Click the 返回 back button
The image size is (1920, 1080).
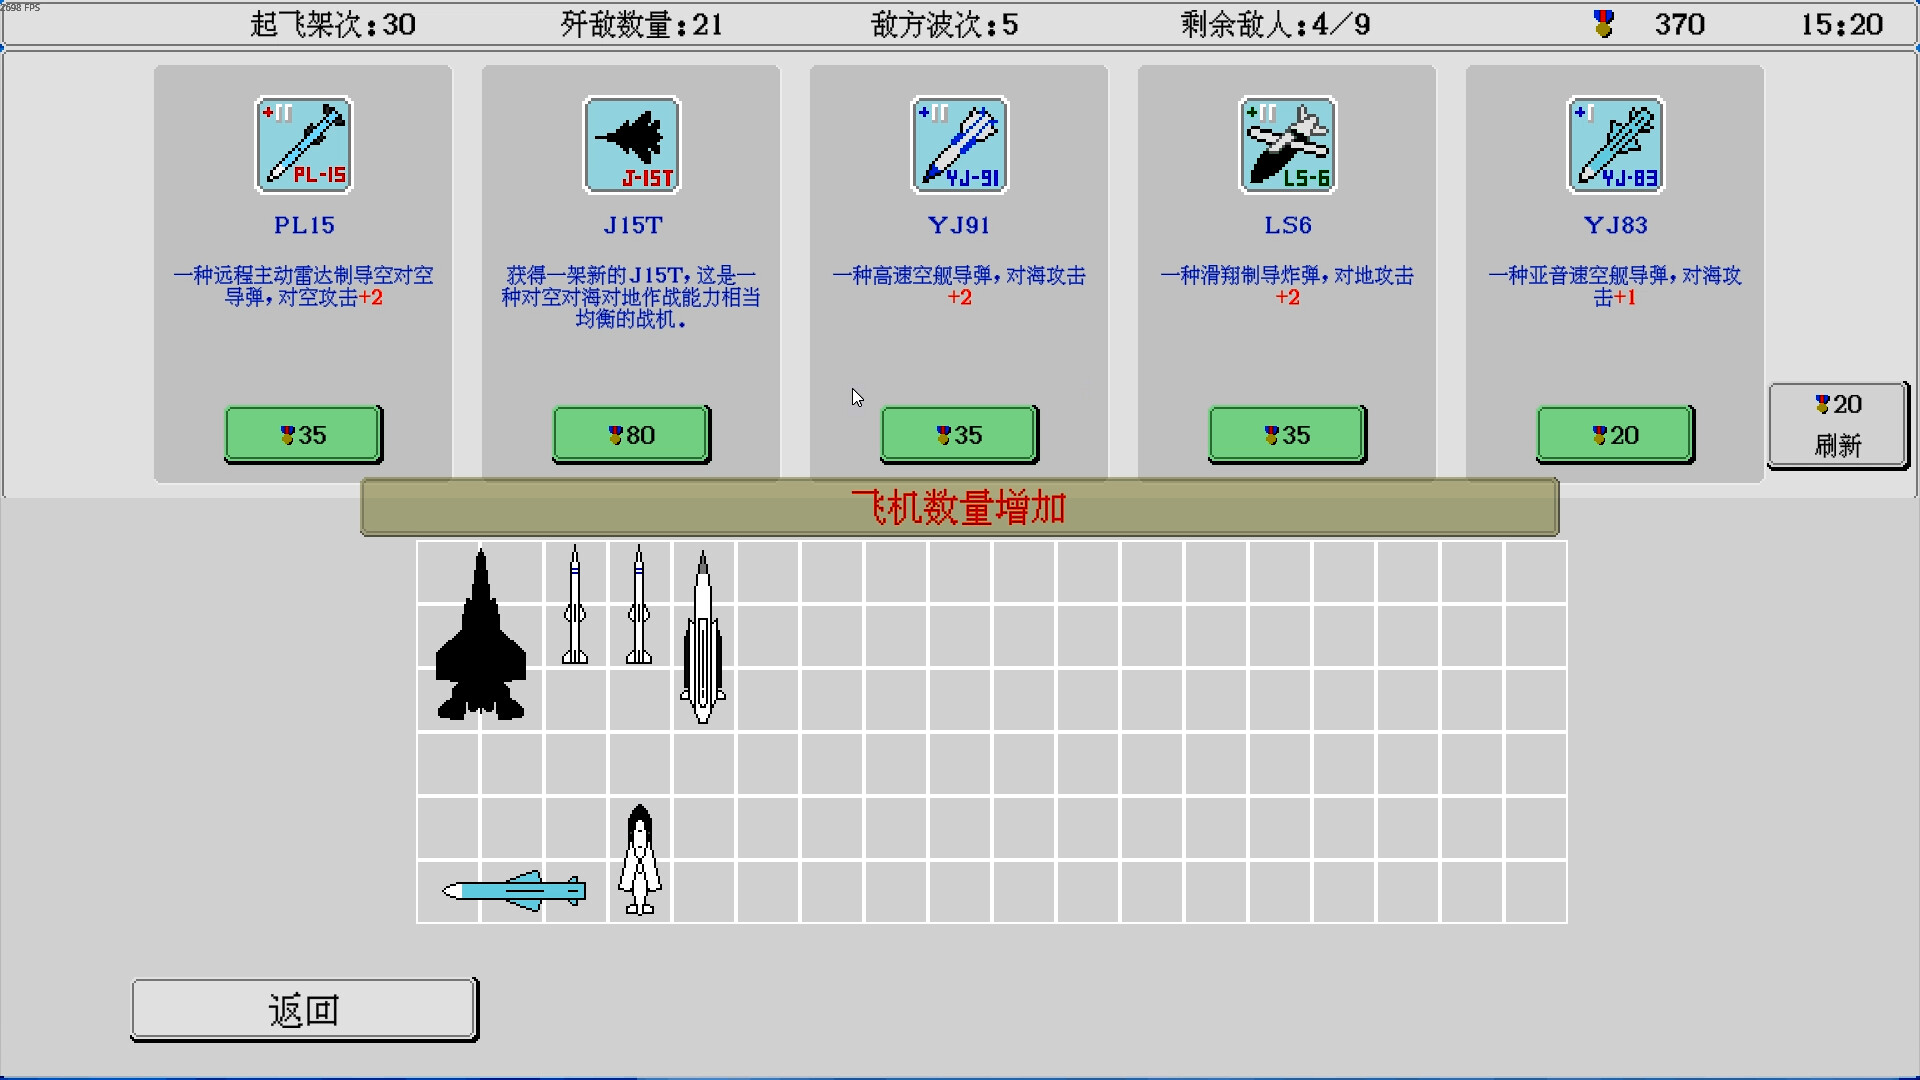(x=304, y=1010)
